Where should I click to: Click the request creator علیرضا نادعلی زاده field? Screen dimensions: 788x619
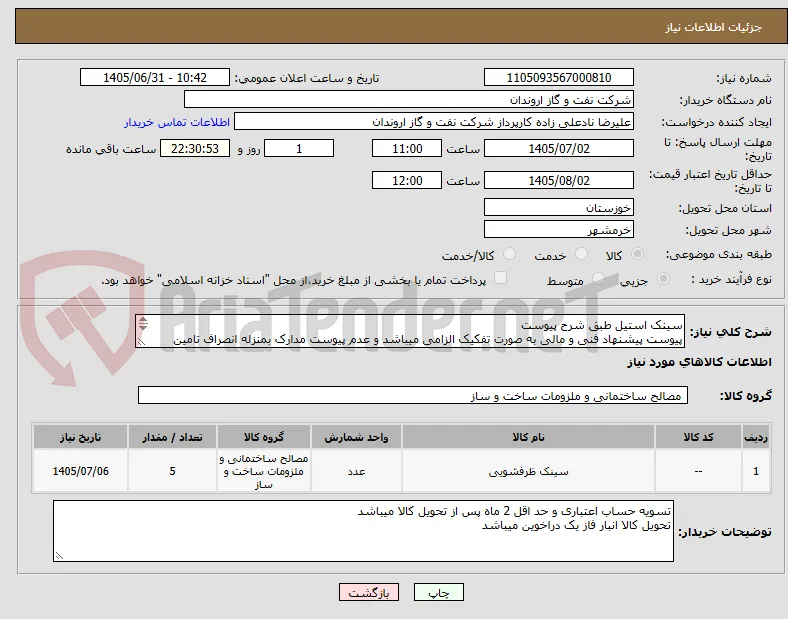pos(434,122)
